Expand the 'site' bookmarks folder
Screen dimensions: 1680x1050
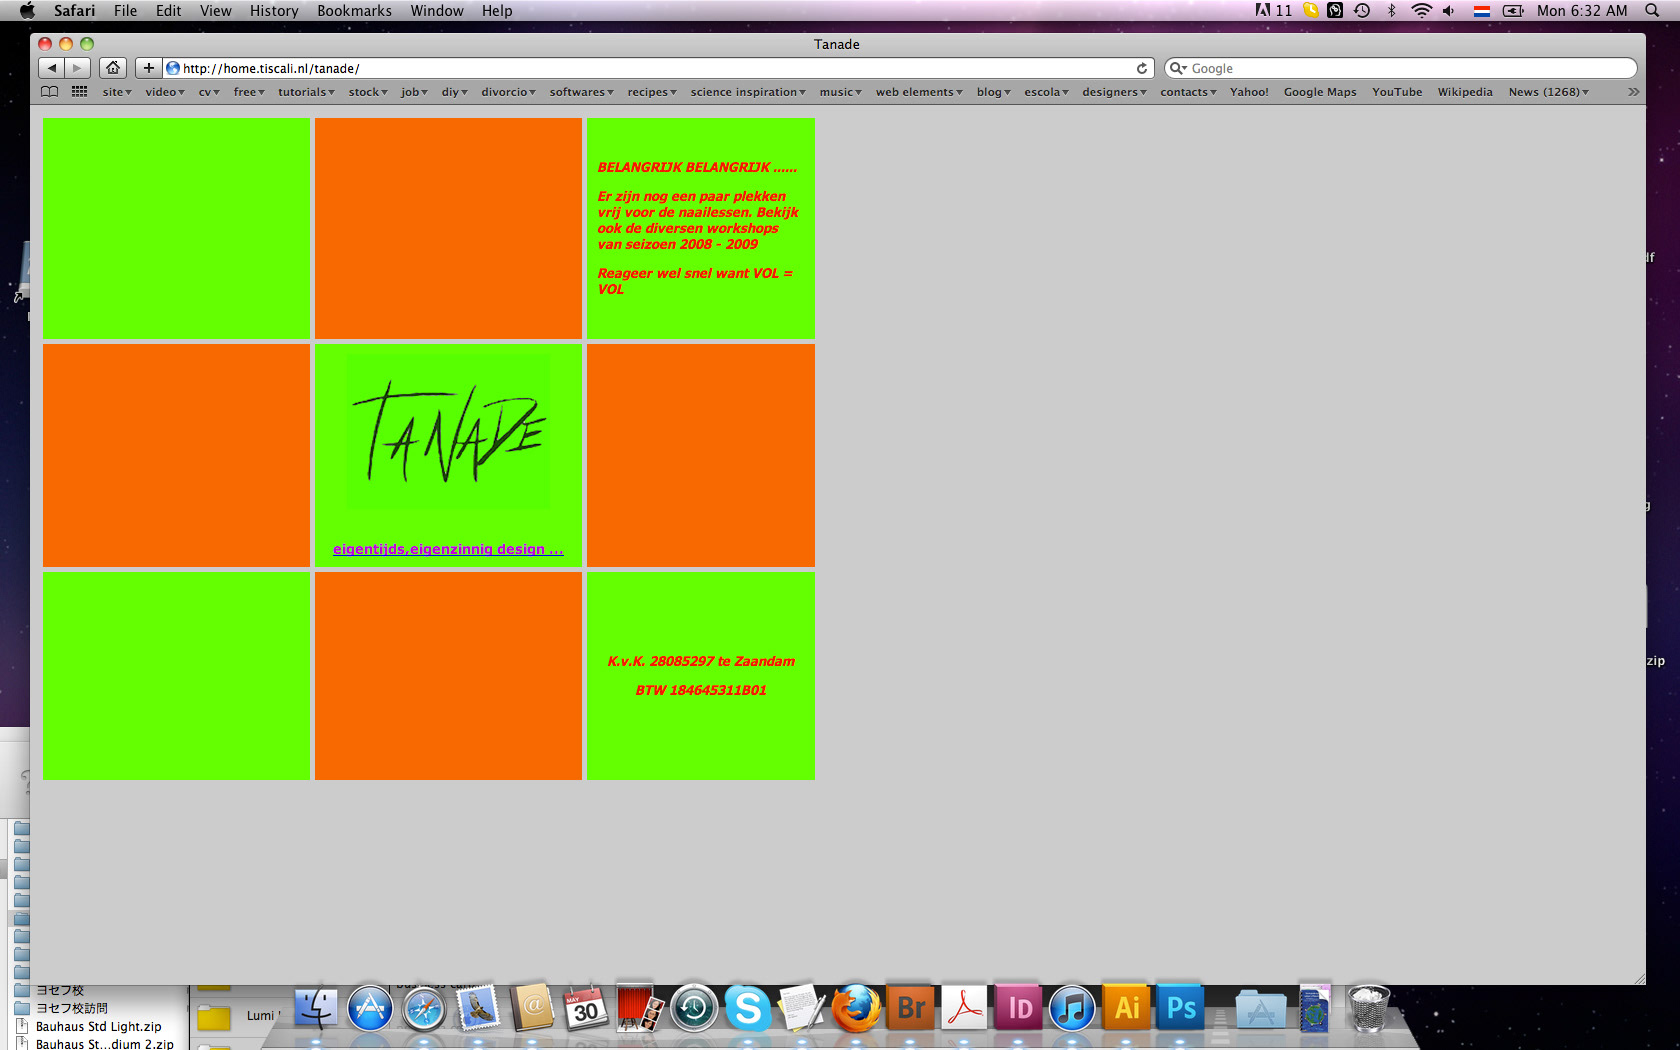[117, 92]
